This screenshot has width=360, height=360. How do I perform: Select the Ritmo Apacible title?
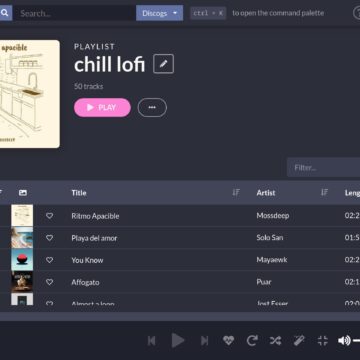[x=95, y=216]
